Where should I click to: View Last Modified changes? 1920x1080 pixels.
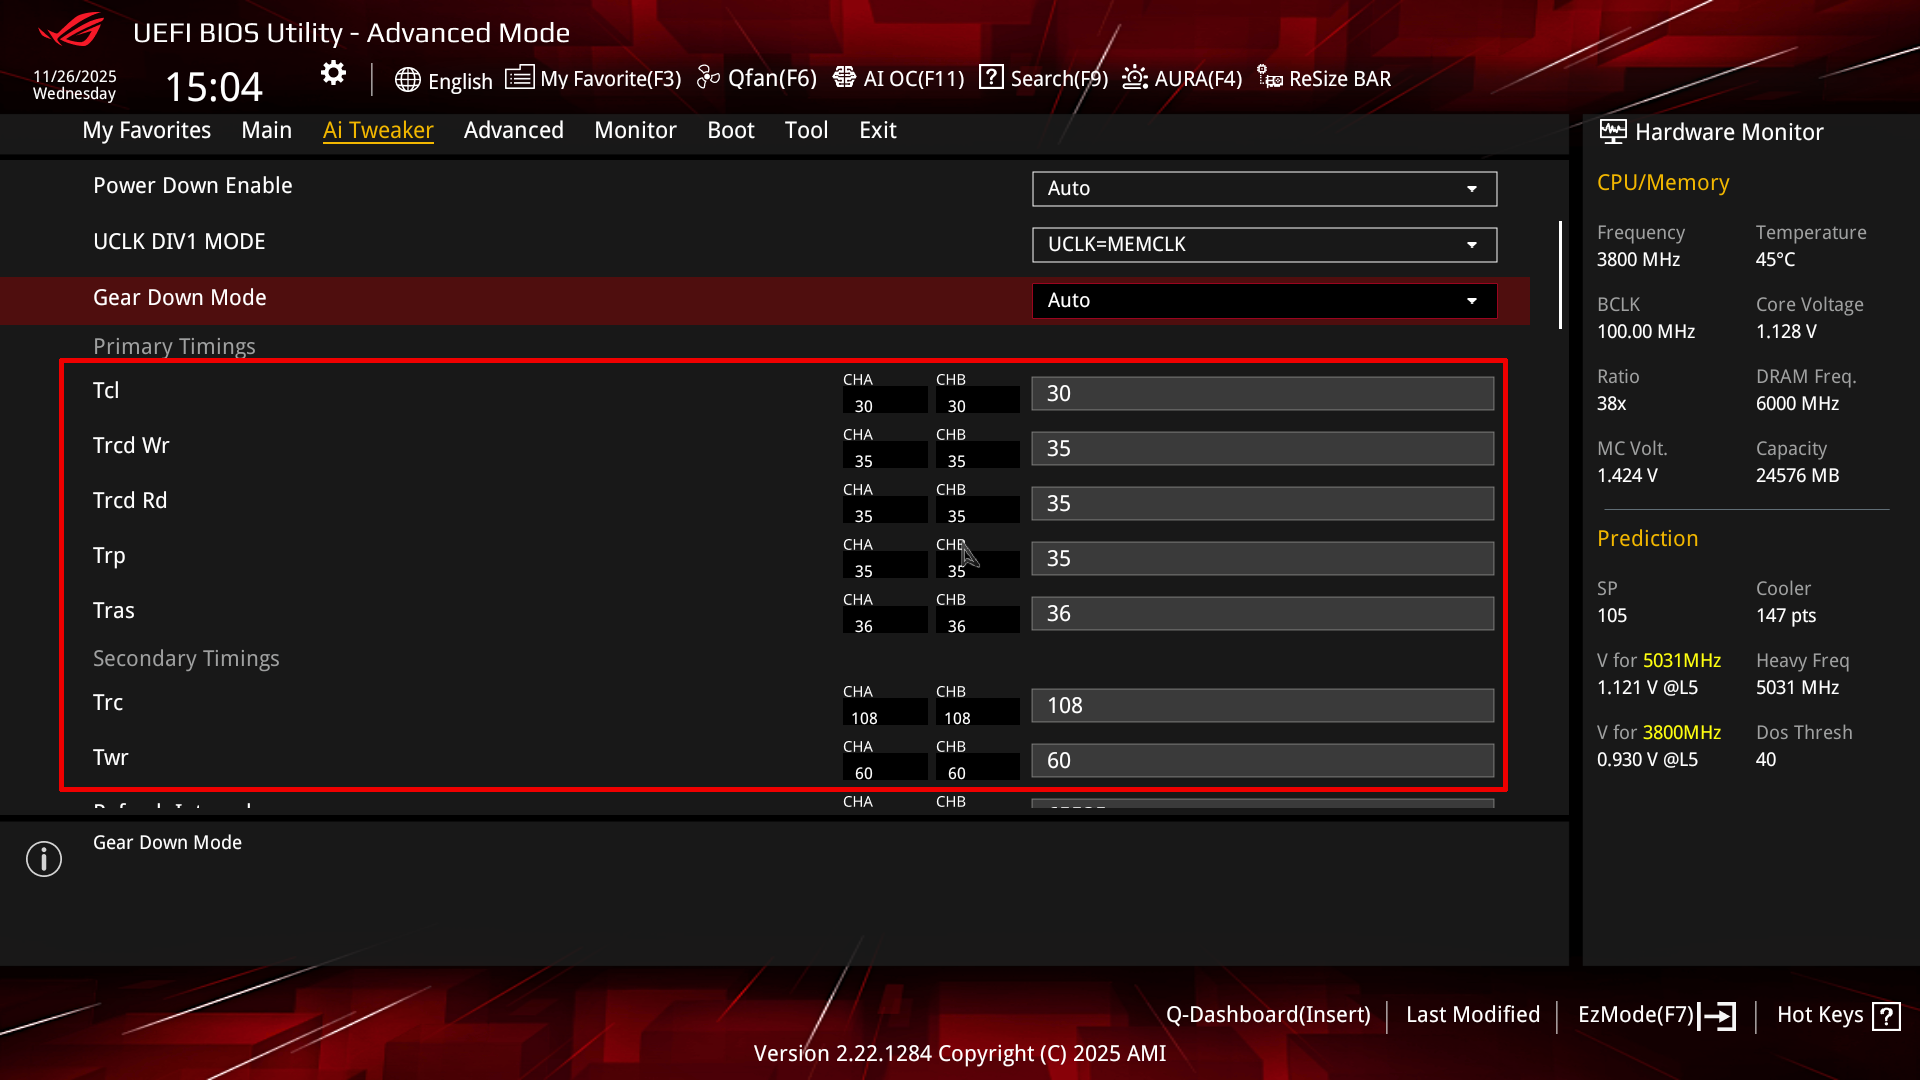pyautogui.click(x=1472, y=1015)
